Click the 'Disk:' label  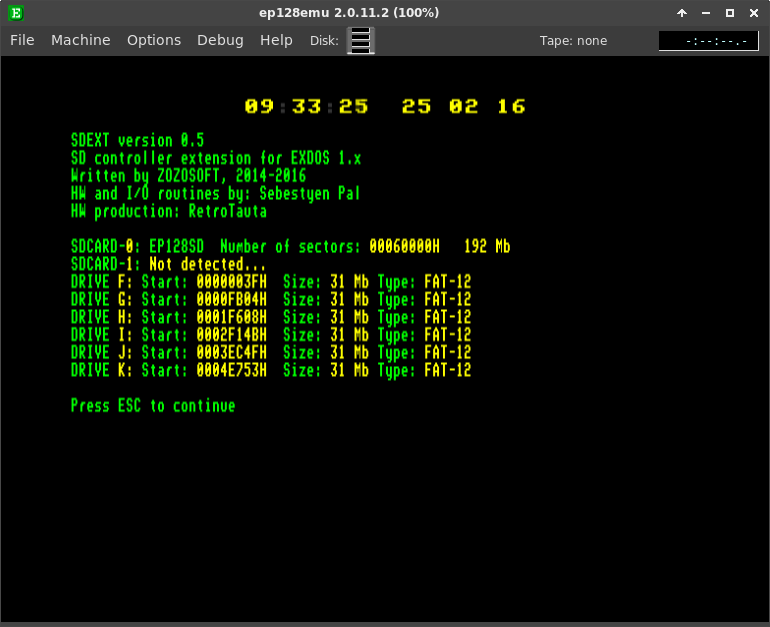[324, 41]
